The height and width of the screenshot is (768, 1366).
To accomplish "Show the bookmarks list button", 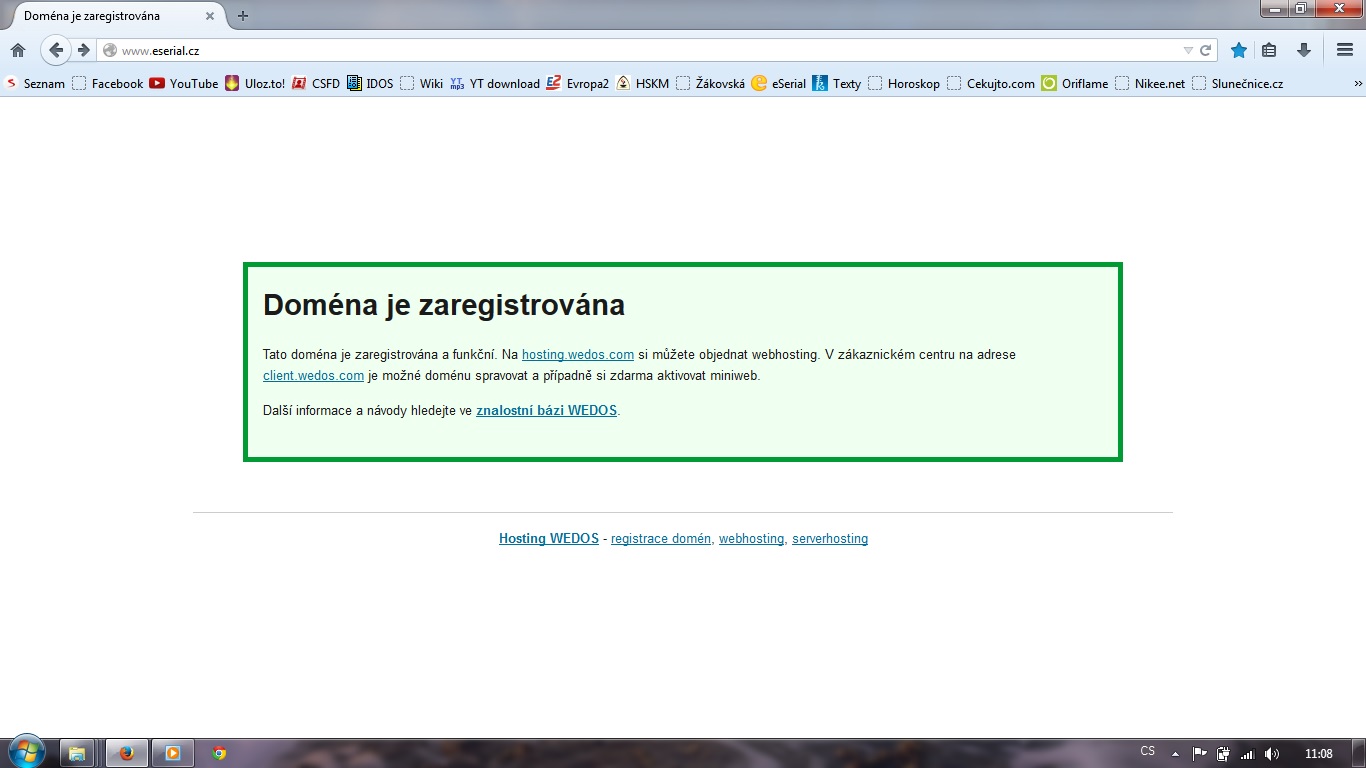I will click(1269, 50).
